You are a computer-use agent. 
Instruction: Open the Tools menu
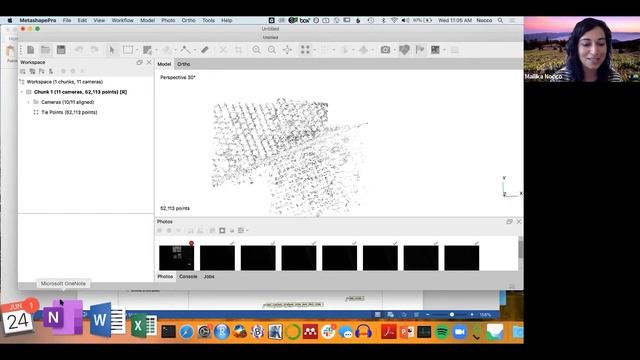pos(208,20)
